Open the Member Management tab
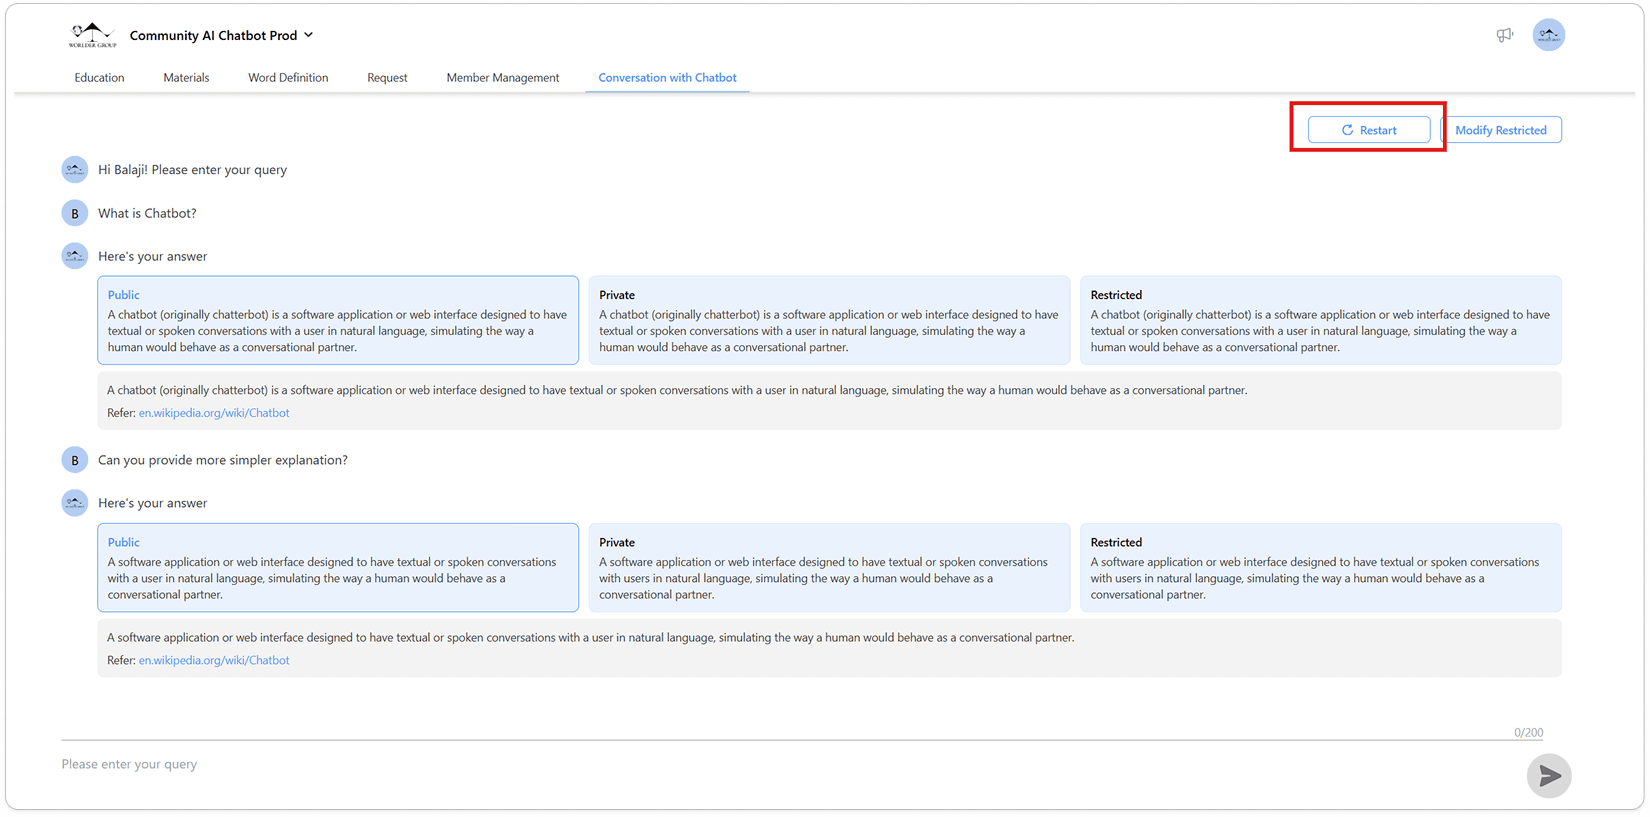1650x817 pixels. point(502,78)
